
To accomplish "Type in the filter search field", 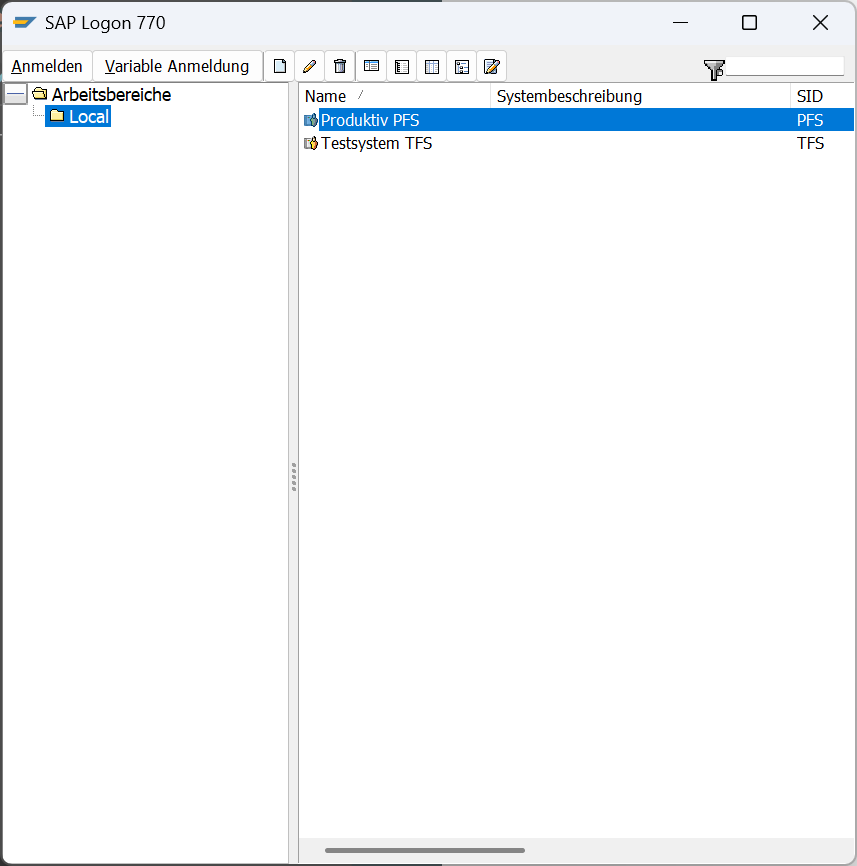I will 785,67.
